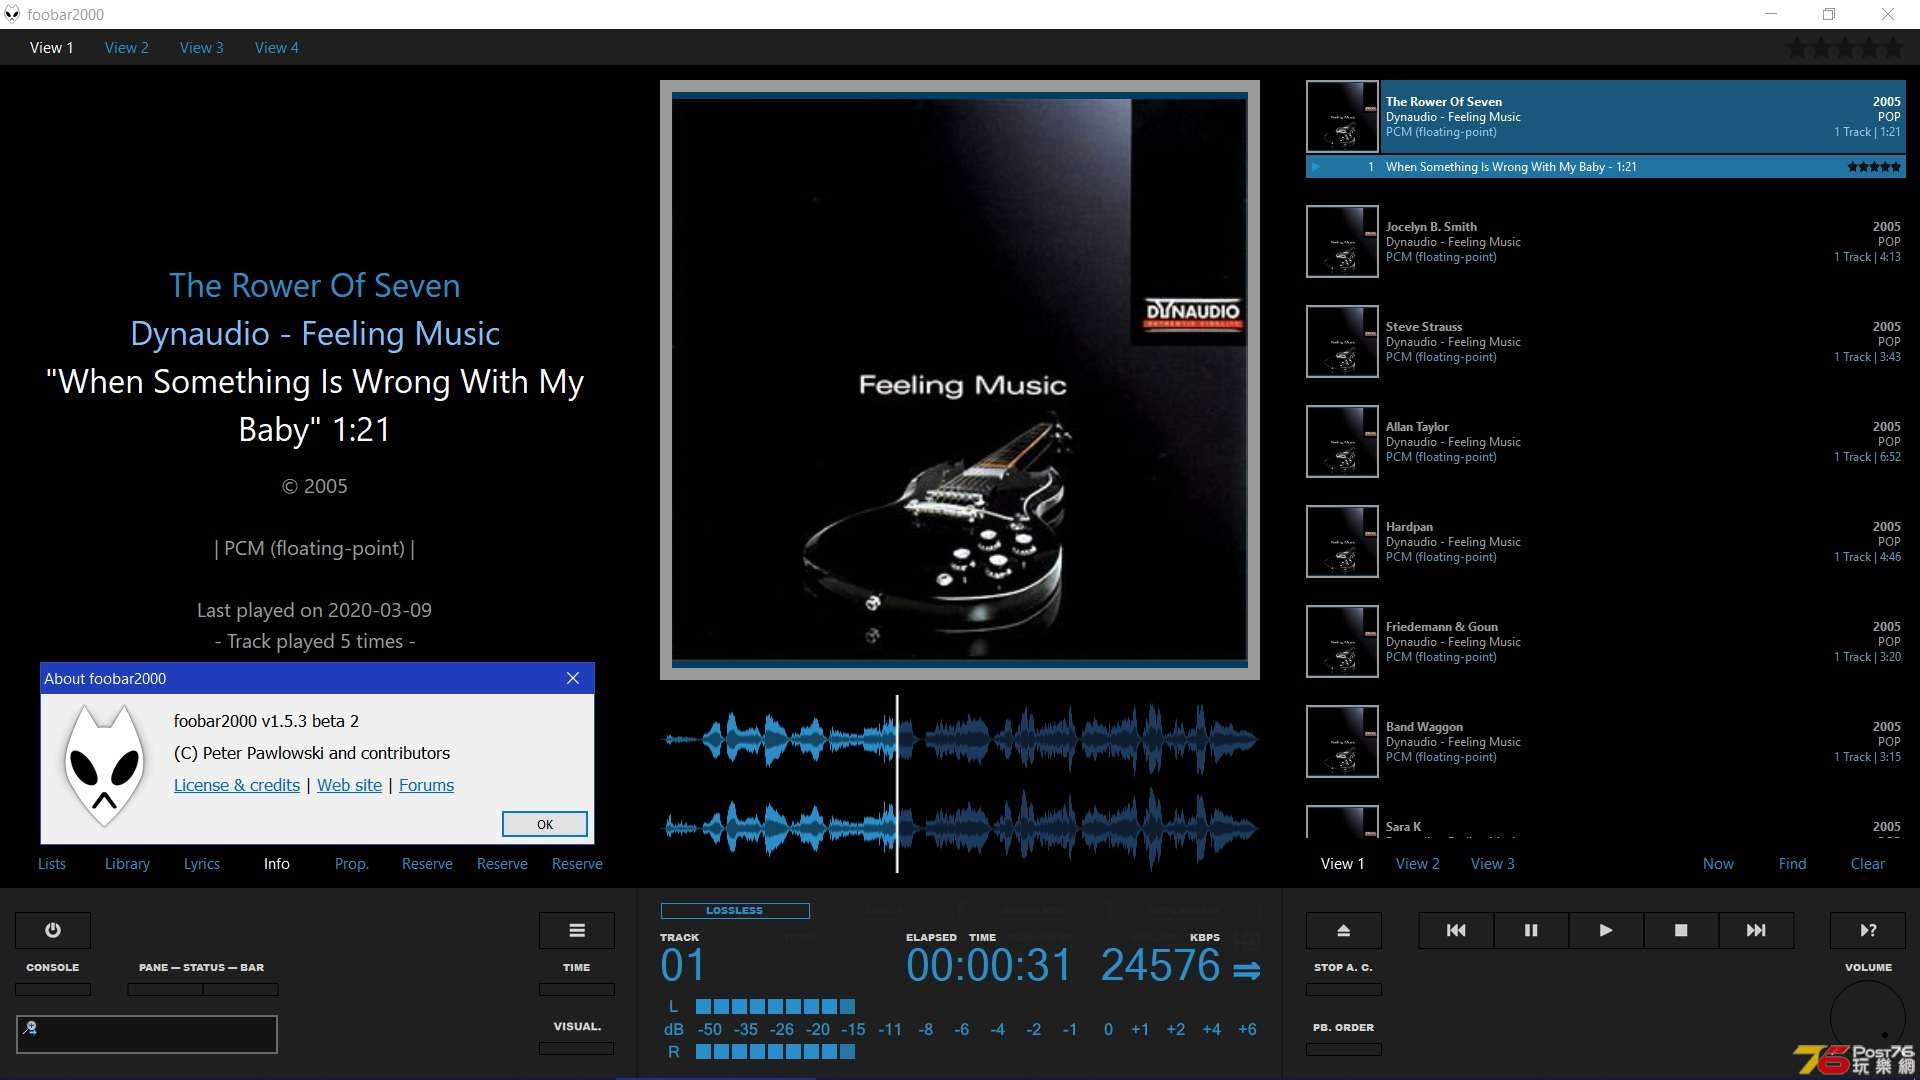
Task: Expand the PANE — STATUS — BAR menu
Action: coord(202,967)
